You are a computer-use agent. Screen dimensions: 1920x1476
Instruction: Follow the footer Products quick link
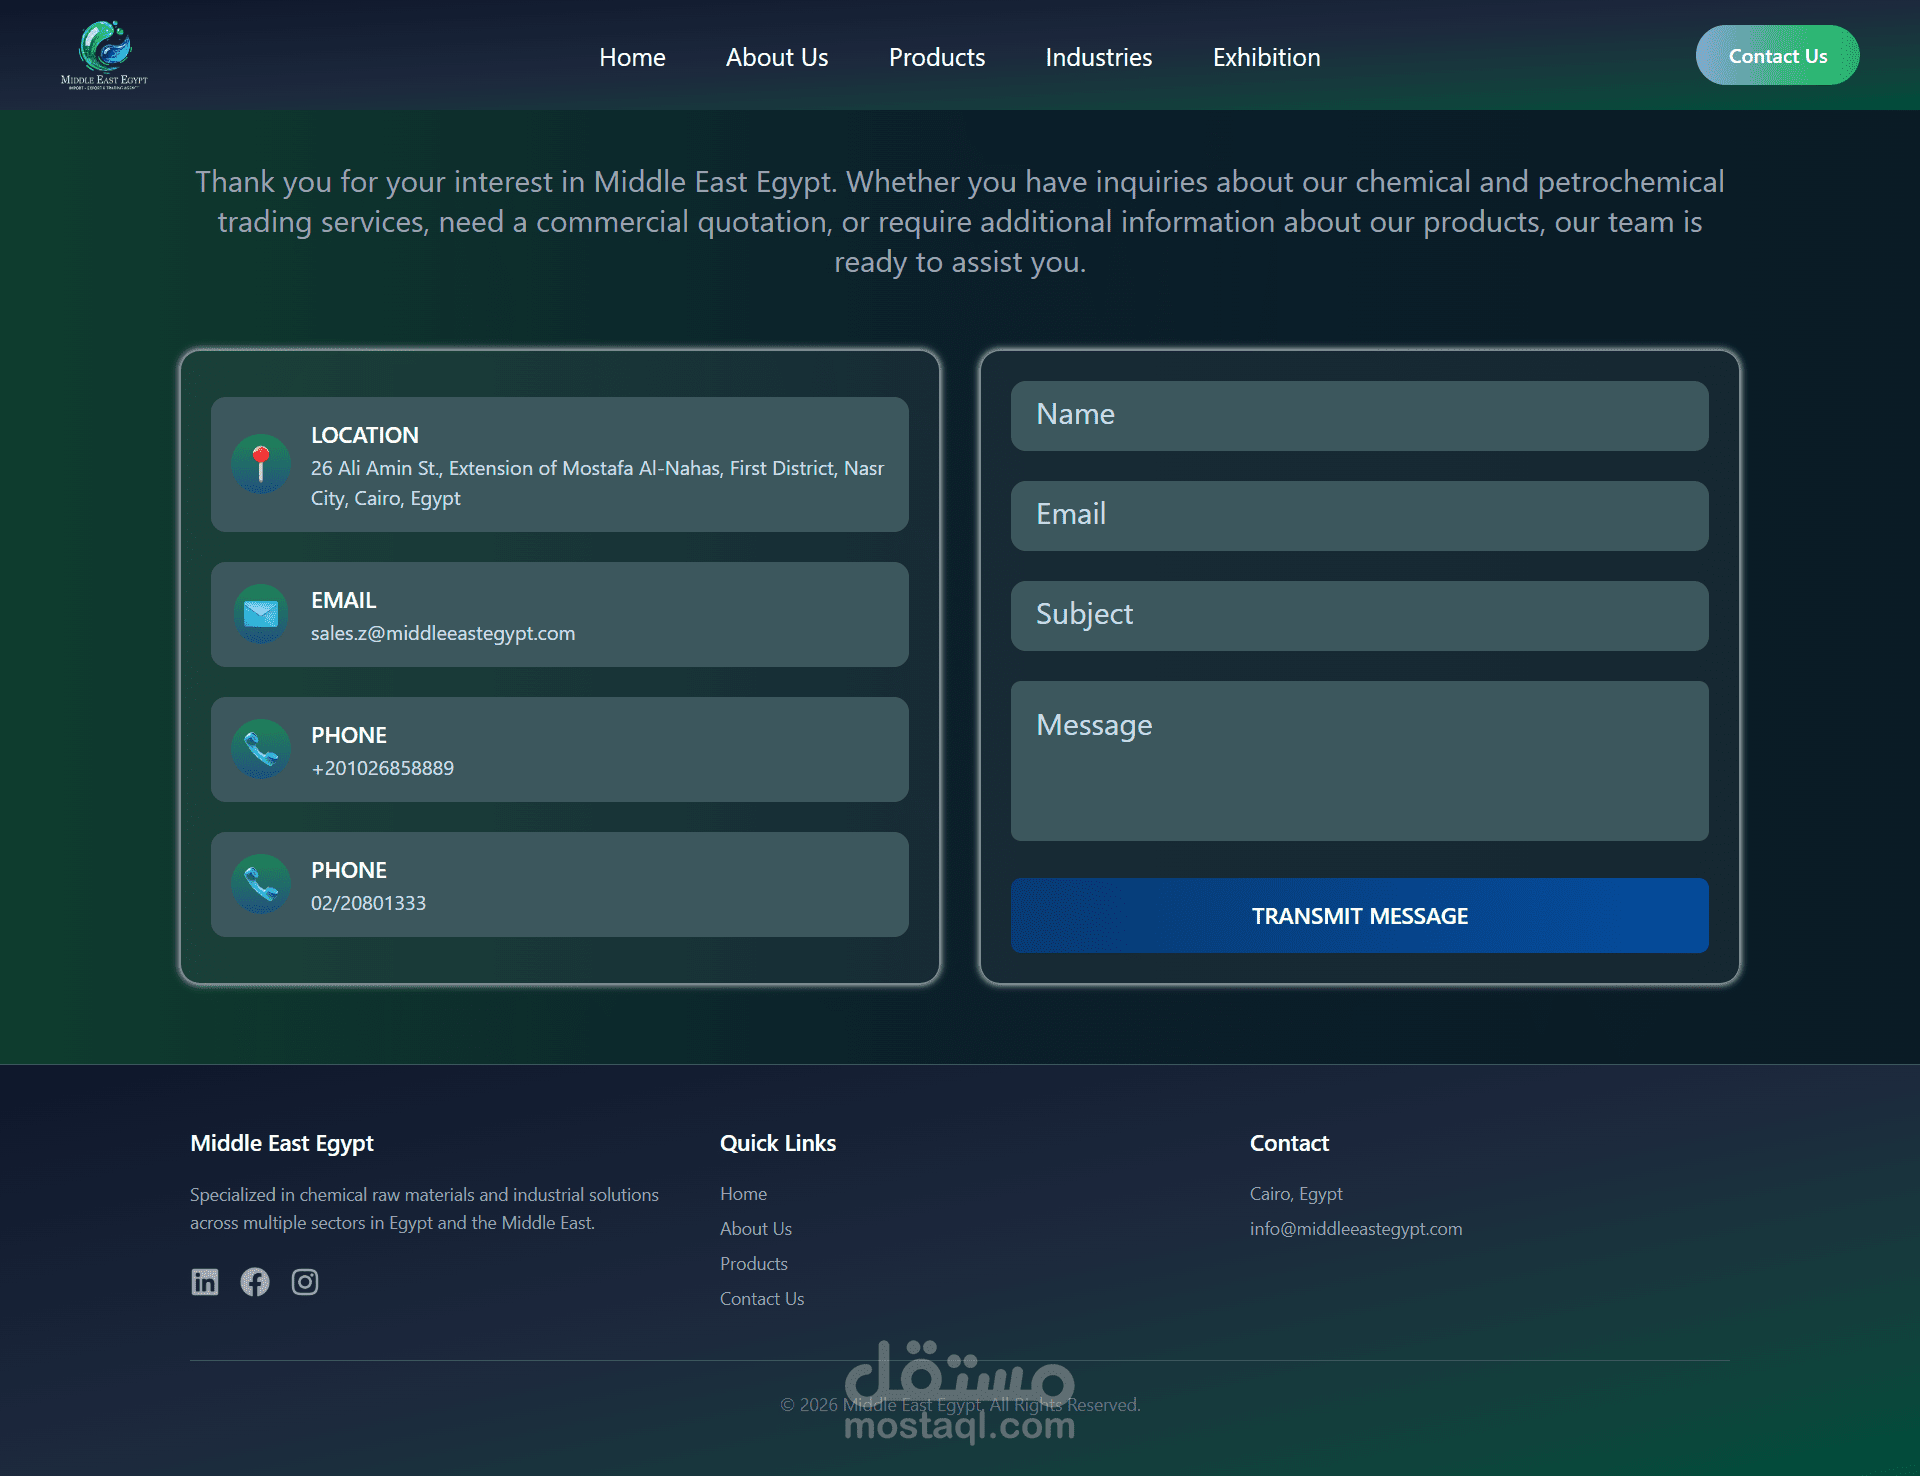[x=754, y=1263]
